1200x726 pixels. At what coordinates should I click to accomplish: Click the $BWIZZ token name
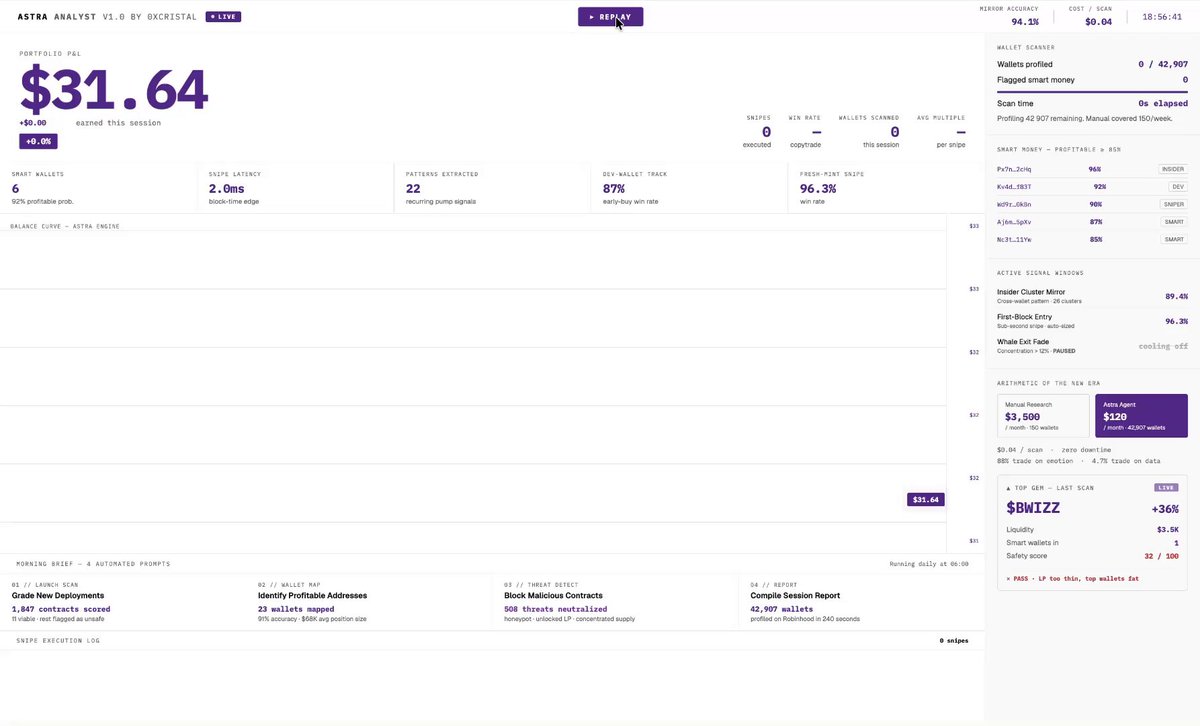tap(1033, 508)
